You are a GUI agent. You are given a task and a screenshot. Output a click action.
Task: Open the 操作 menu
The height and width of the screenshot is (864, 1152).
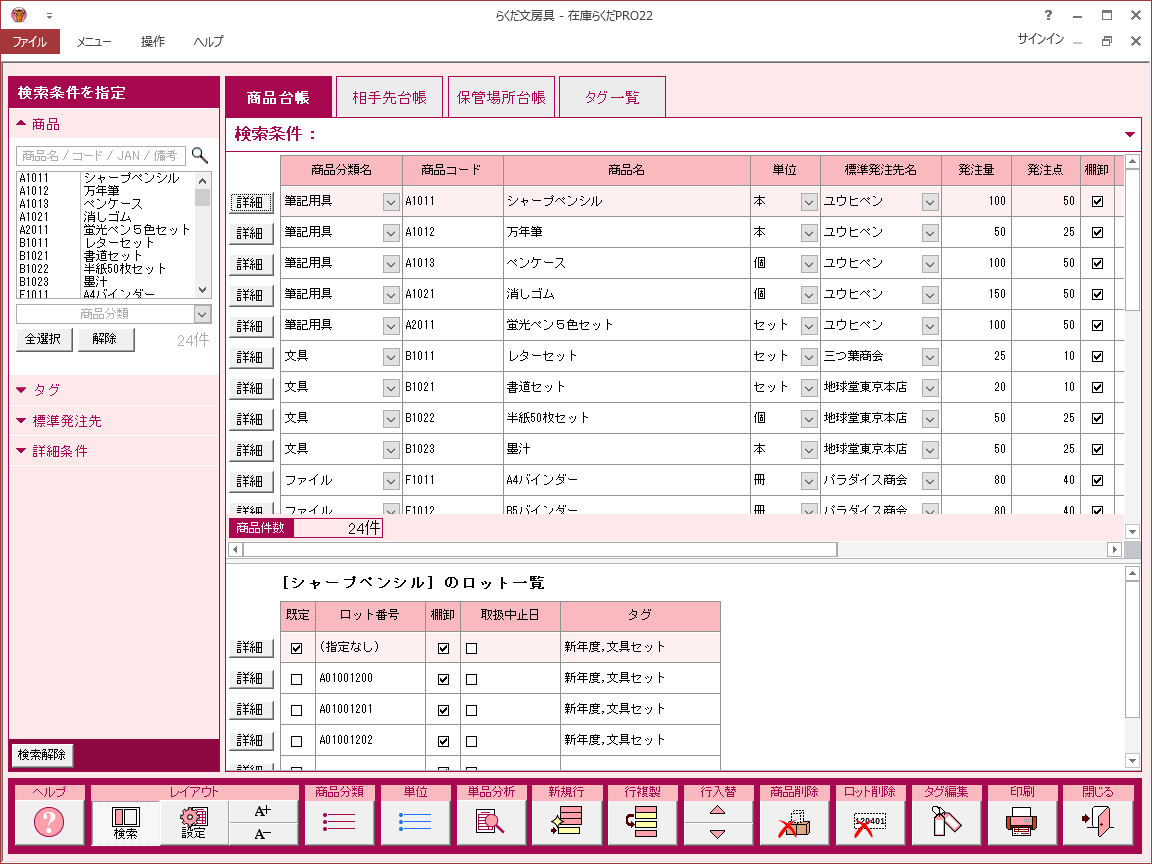[153, 41]
